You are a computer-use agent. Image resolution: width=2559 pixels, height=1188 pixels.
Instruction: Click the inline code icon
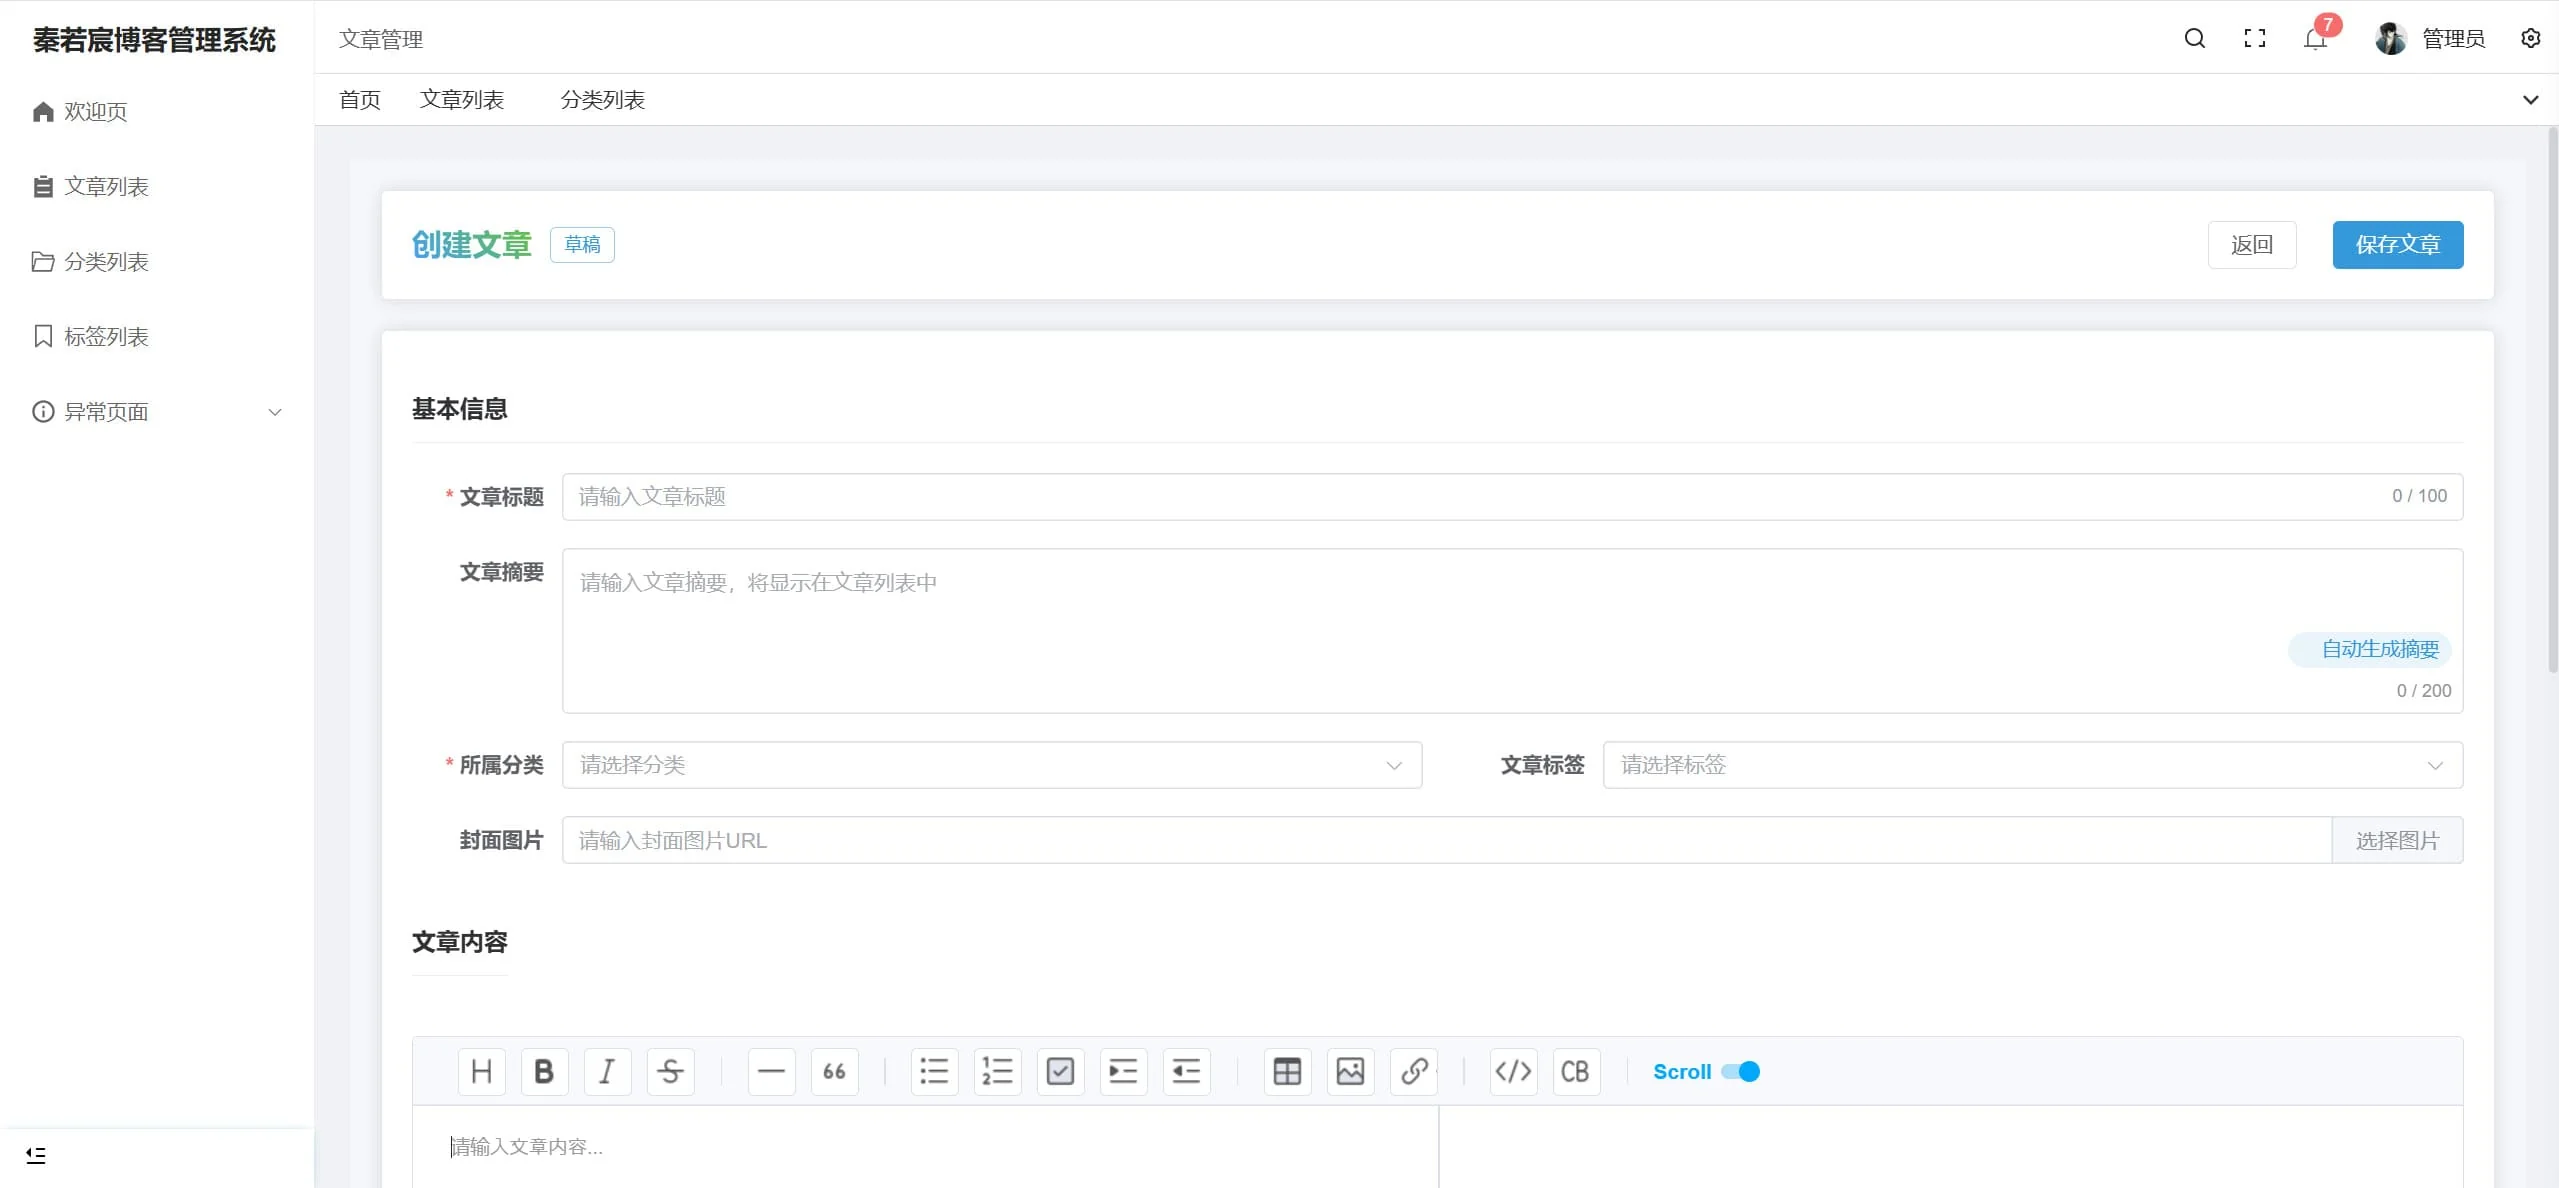pyautogui.click(x=1513, y=1071)
